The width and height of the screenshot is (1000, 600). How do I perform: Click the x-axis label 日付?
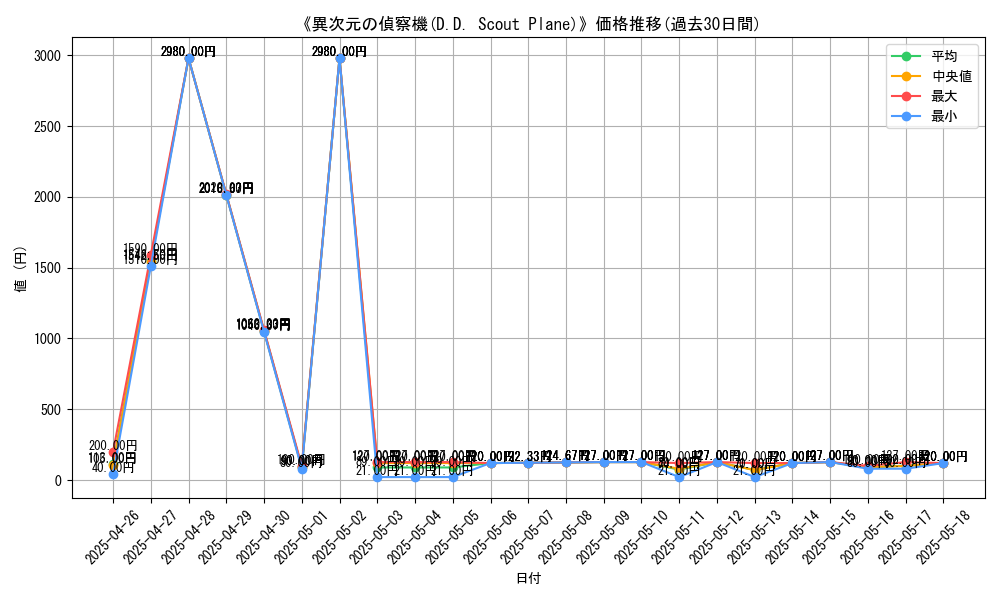(x=528, y=578)
